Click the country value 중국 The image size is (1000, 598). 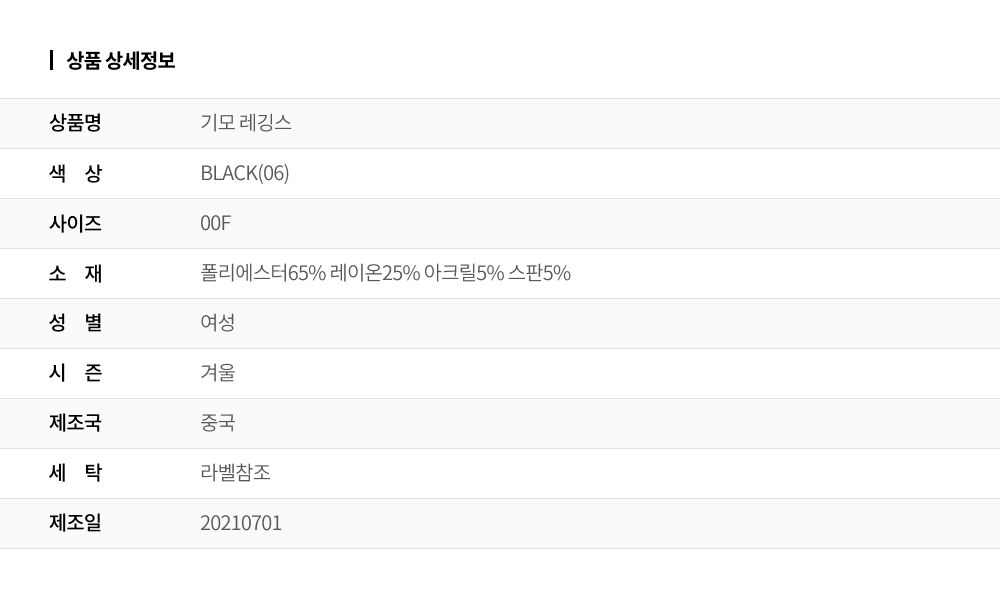click(218, 423)
